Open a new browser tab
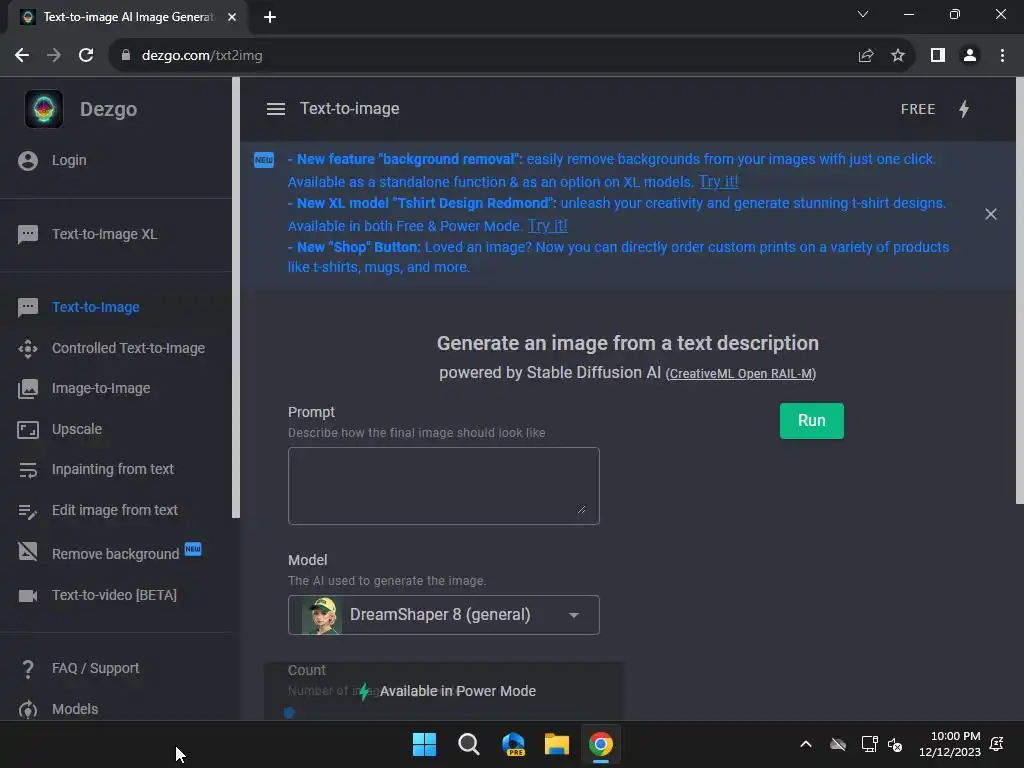The image size is (1024, 768). tap(270, 17)
